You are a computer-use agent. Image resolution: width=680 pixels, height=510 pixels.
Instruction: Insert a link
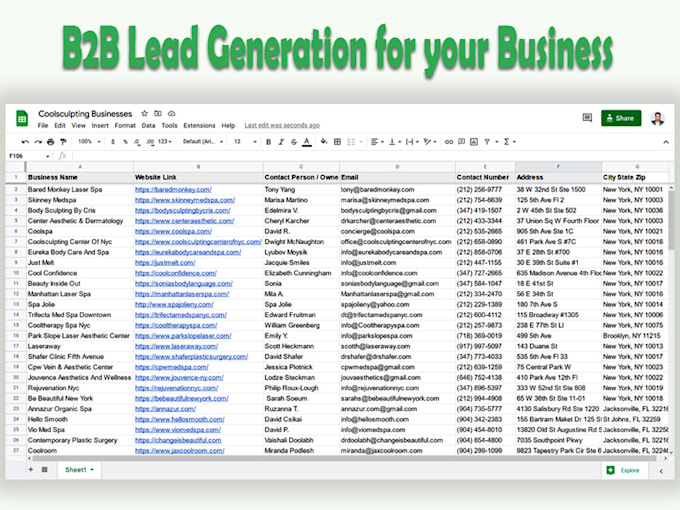pos(449,142)
